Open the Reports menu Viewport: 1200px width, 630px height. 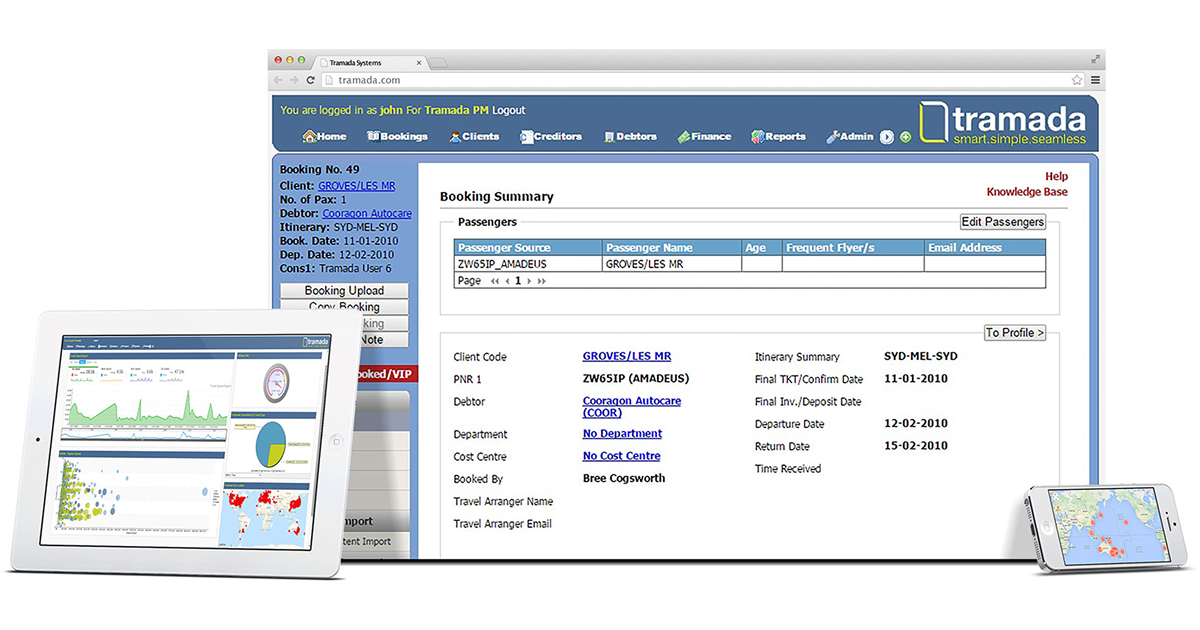pyautogui.click(x=778, y=137)
